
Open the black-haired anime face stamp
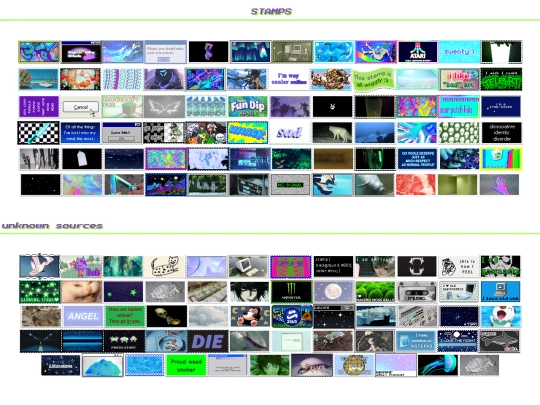click(250, 292)
